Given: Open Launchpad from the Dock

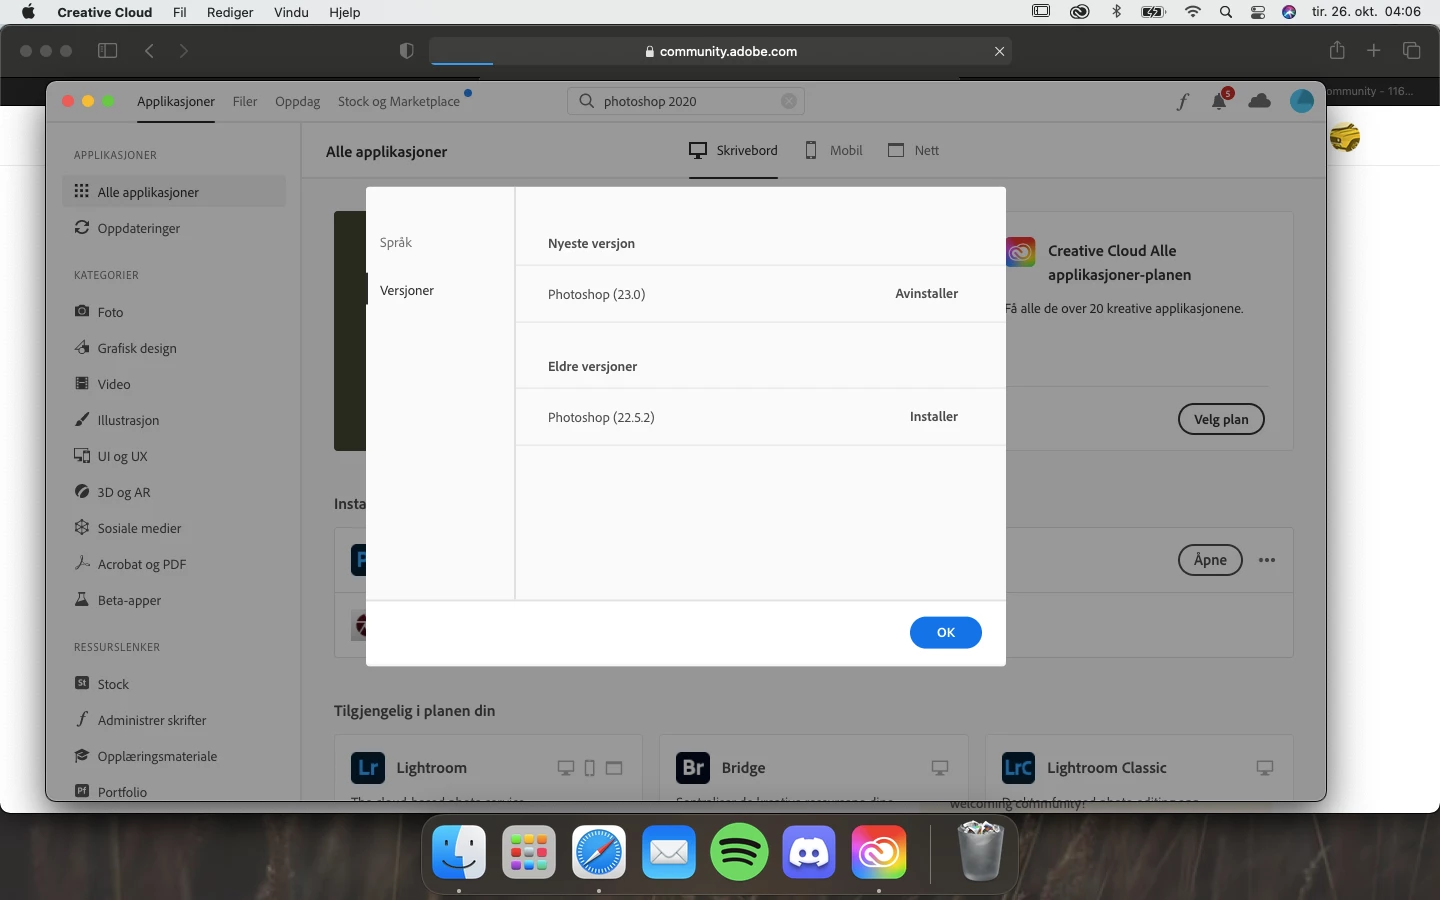Looking at the screenshot, I should pos(529,853).
